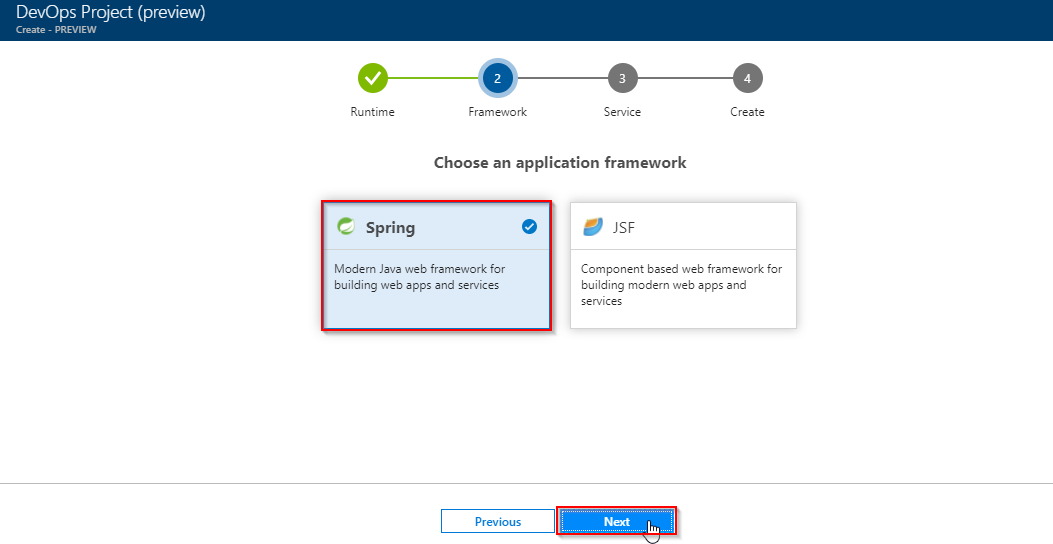
Task: Go back with the Previous button
Action: [x=498, y=522]
